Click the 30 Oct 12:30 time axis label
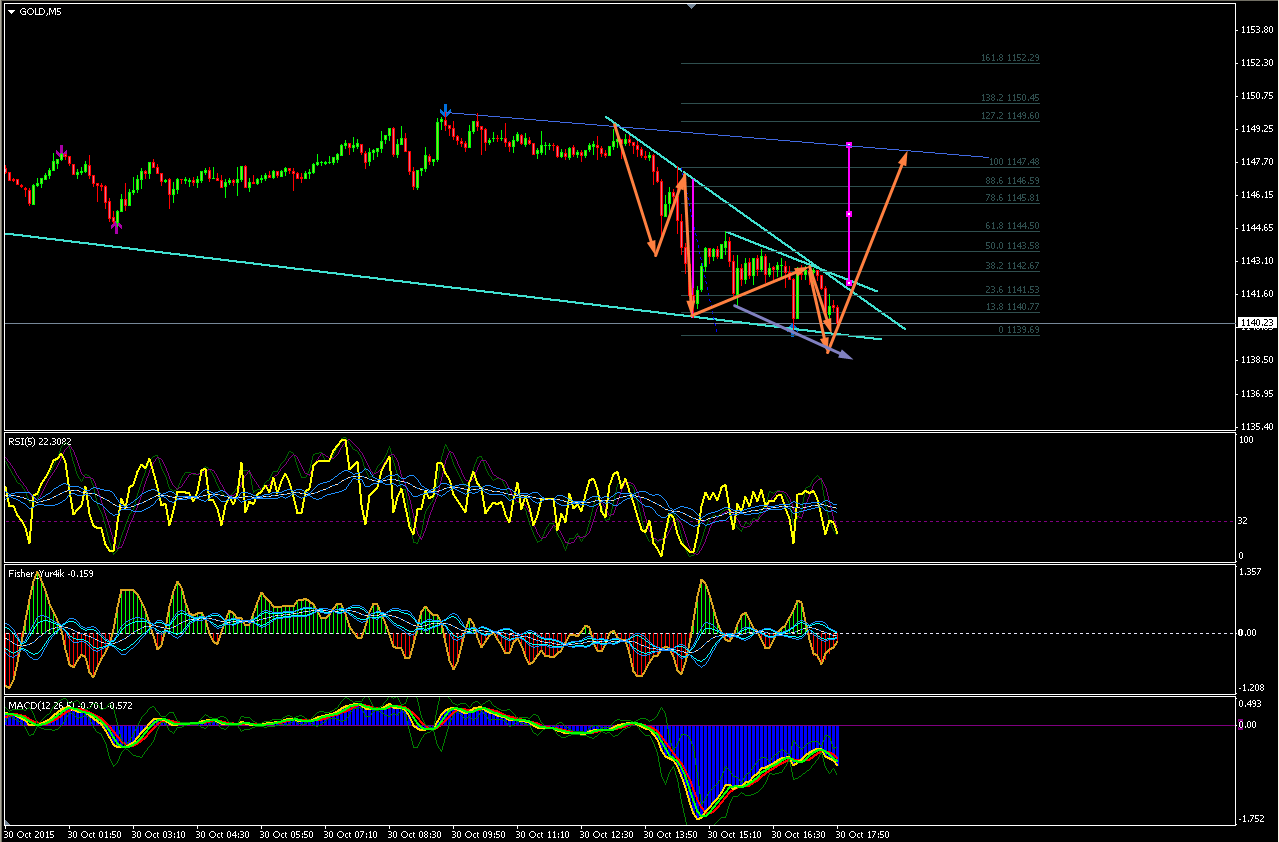Image resolution: width=1279 pixels, height=842 pixels. (x=608, y=833)
